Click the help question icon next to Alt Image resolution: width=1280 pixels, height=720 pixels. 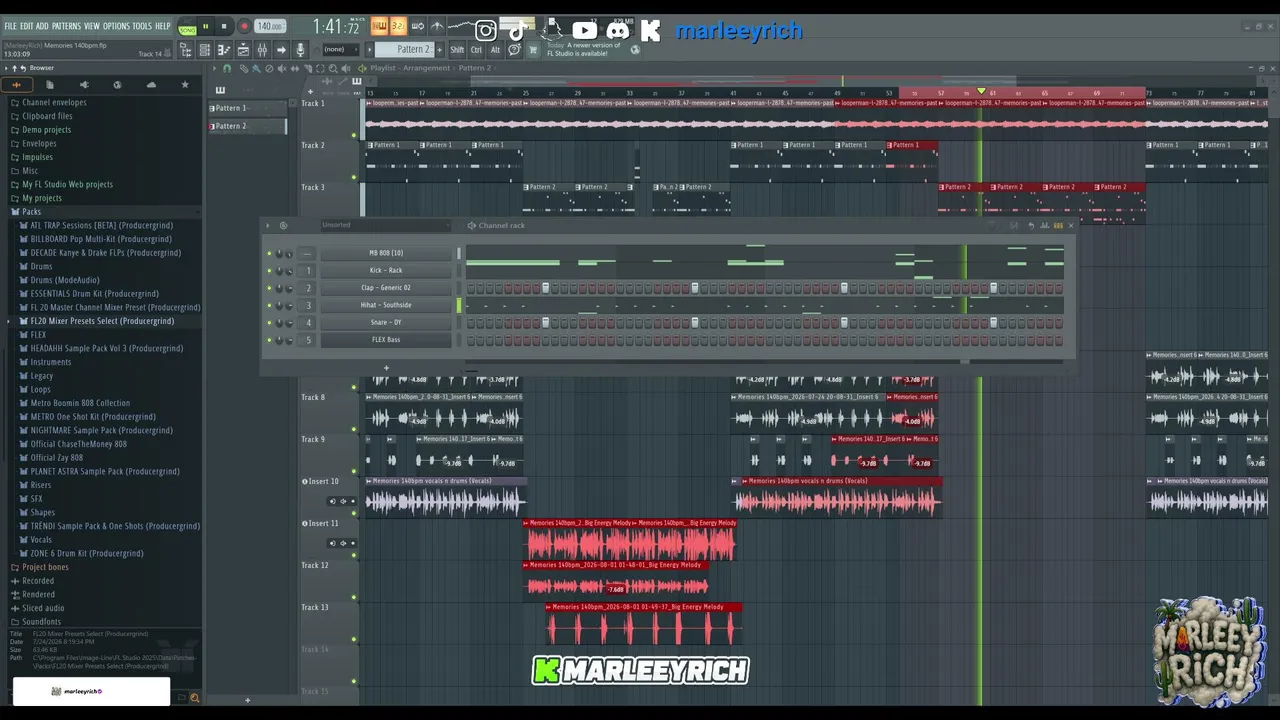point(514,50)
